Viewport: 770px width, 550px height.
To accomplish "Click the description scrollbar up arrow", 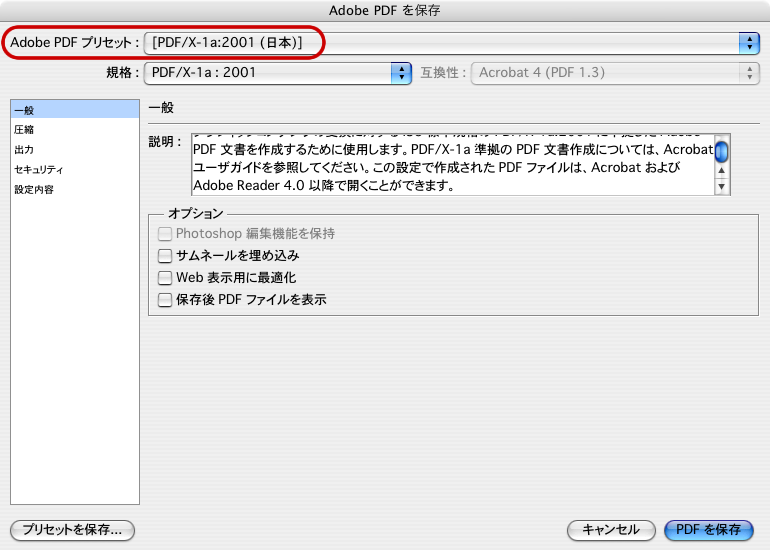I will [x=721, y=170].
